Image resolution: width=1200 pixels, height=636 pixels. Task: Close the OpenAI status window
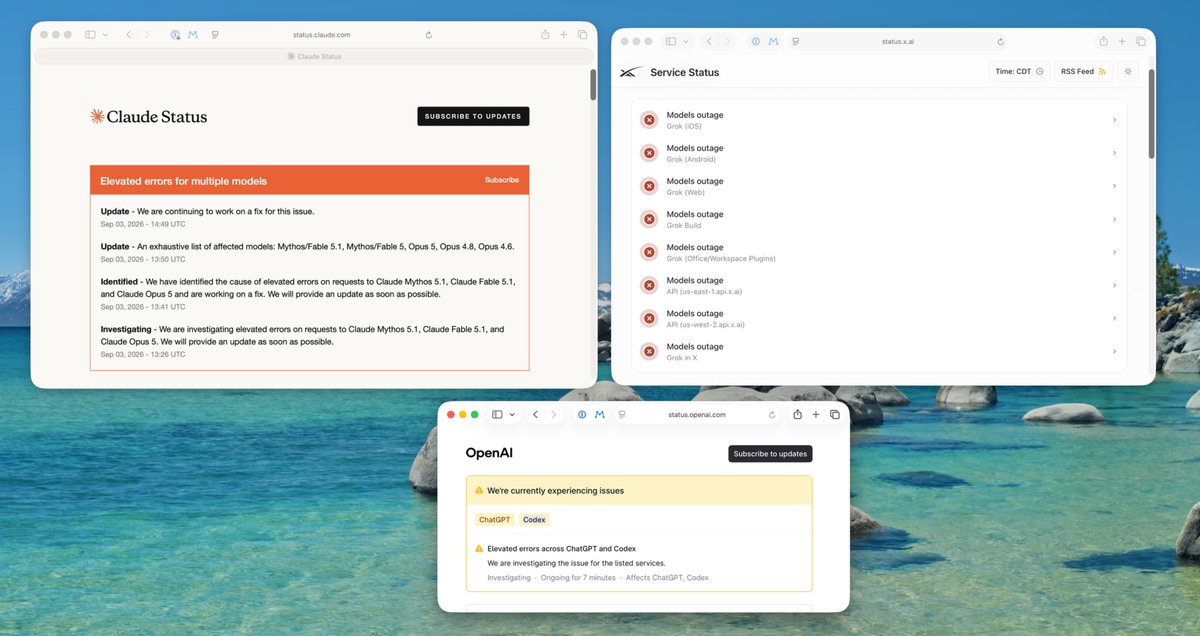tap(451, 414)
